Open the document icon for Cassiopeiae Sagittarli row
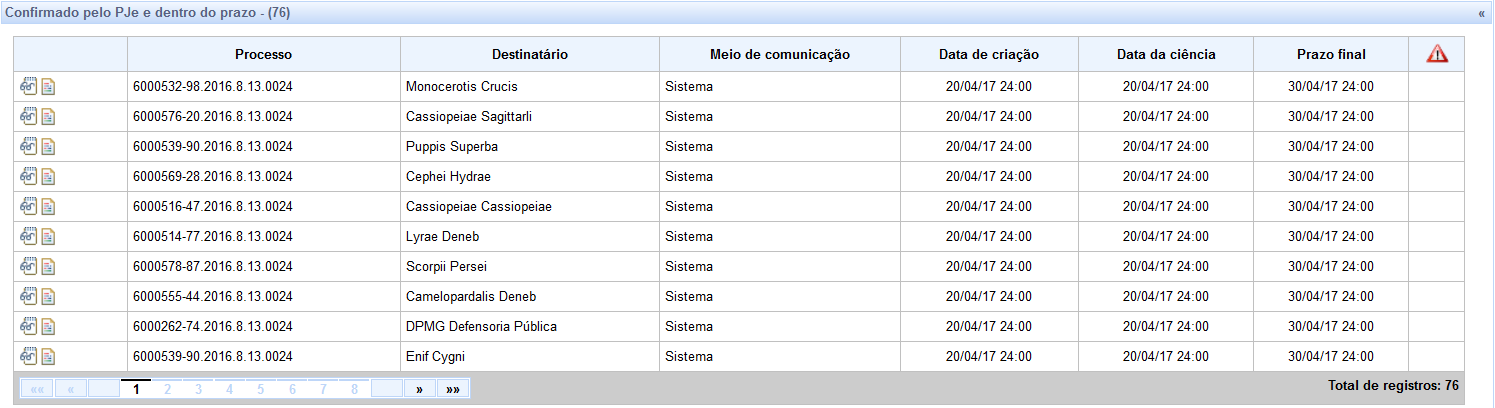Screen dimensions: 1495x408 (48, 117)
